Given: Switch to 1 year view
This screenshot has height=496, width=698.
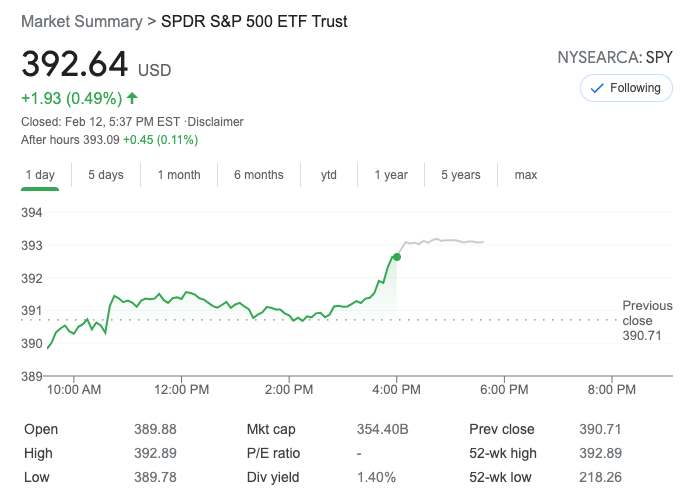Looking at the screenshot, I should tap(391, 175).
